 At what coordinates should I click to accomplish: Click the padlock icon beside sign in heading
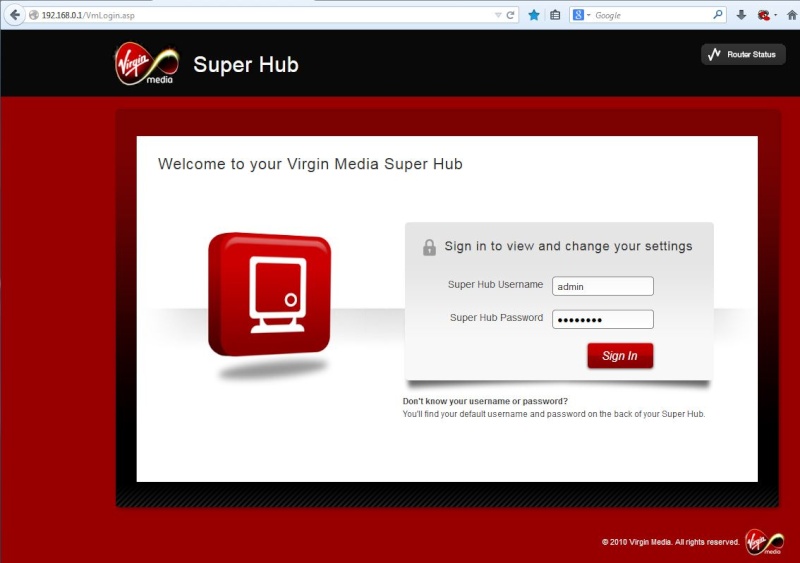click(x=429, y=247)
